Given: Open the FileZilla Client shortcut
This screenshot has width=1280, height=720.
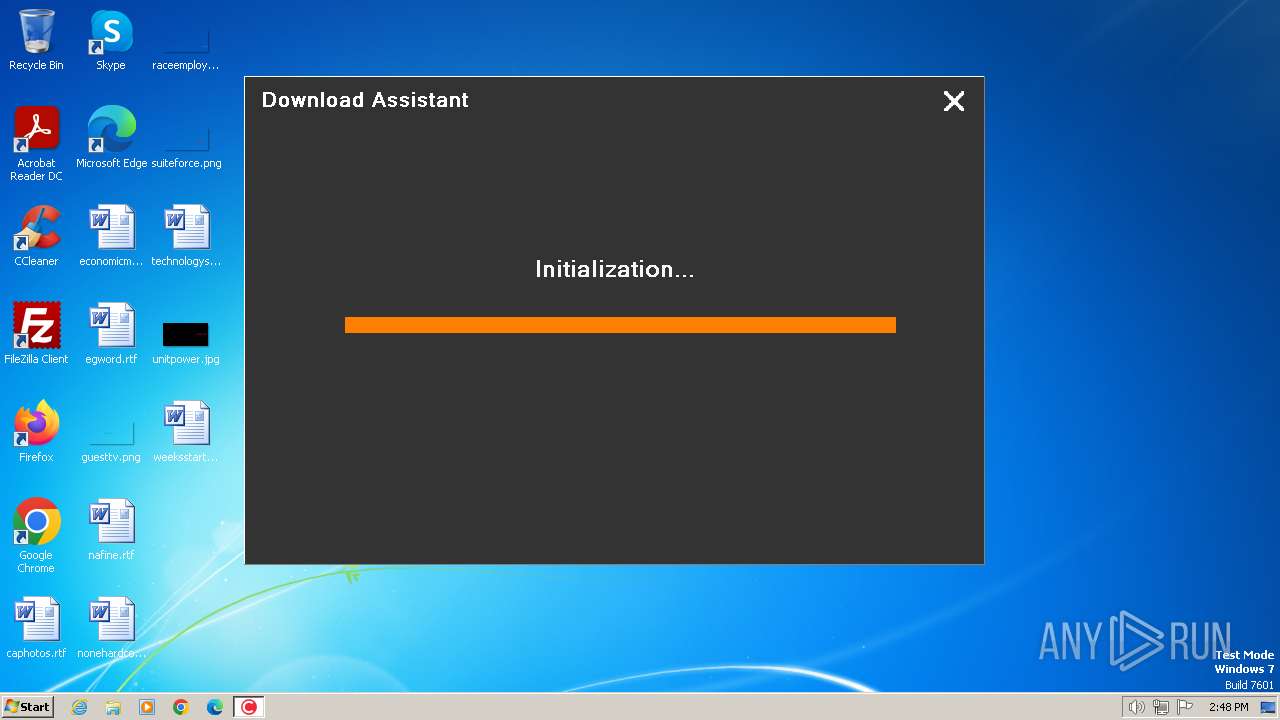Looking at the screenshot, I should tap(36, 334).
